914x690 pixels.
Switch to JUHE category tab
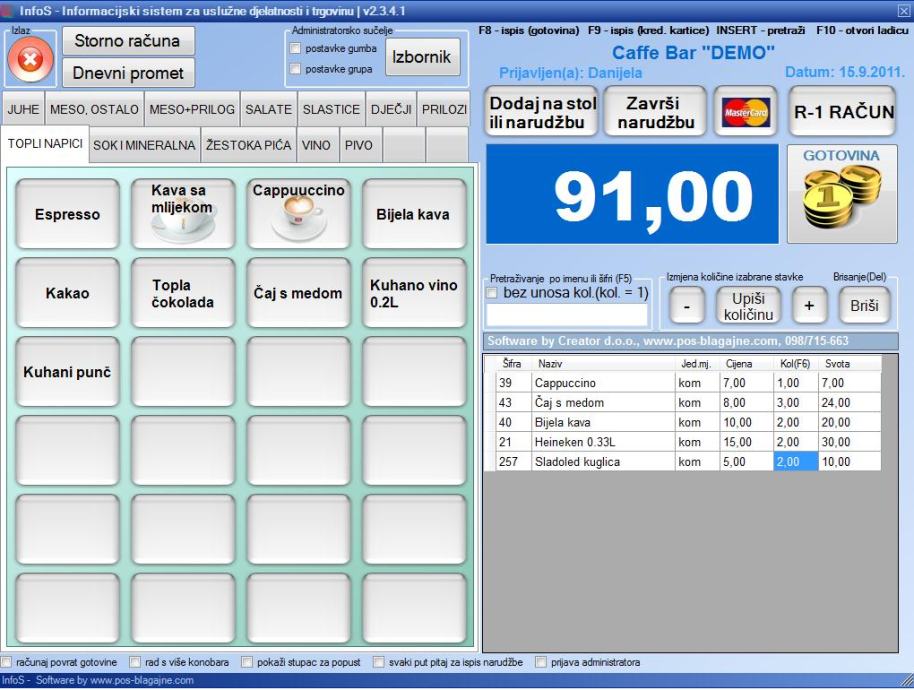click(x=23, y=109)
